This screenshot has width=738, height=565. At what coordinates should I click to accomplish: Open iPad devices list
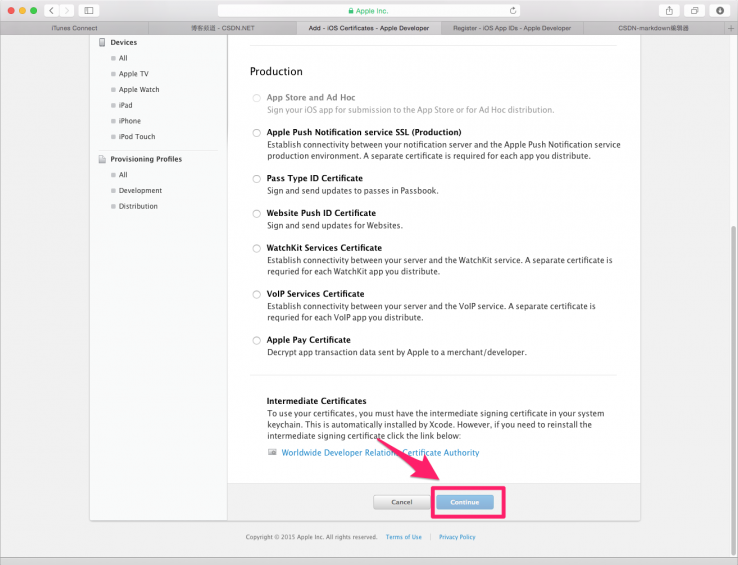126,105
